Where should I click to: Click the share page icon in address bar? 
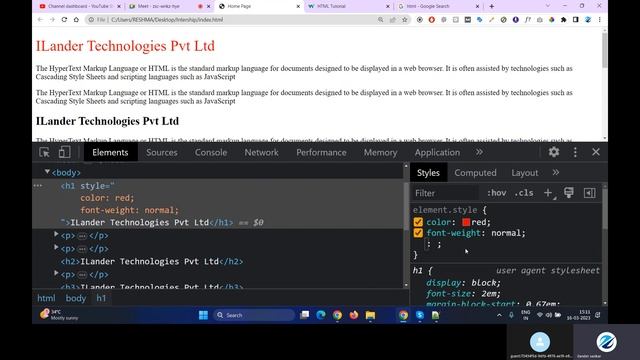coord(393,19)
